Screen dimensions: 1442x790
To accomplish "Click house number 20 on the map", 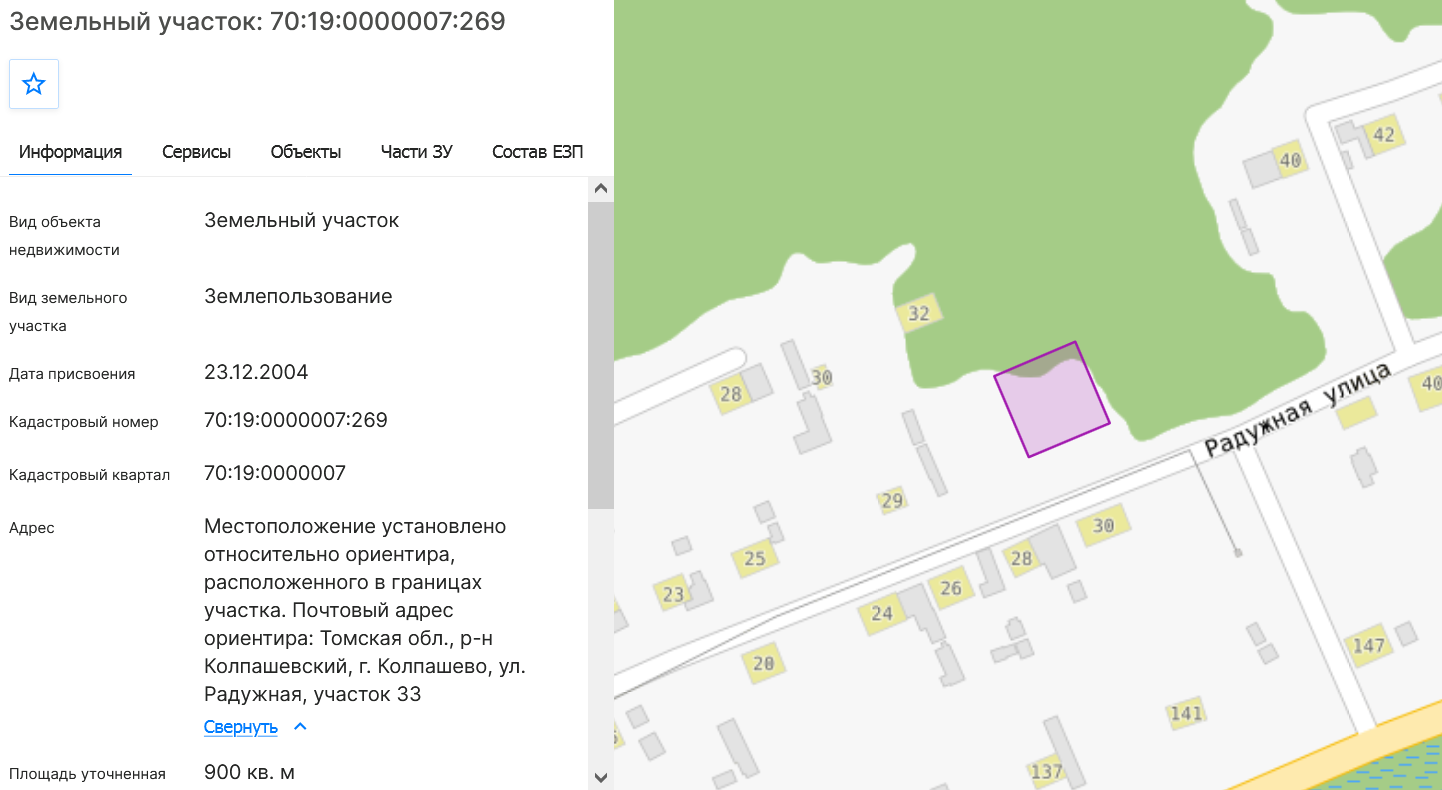I will click(x=764, y=662).
